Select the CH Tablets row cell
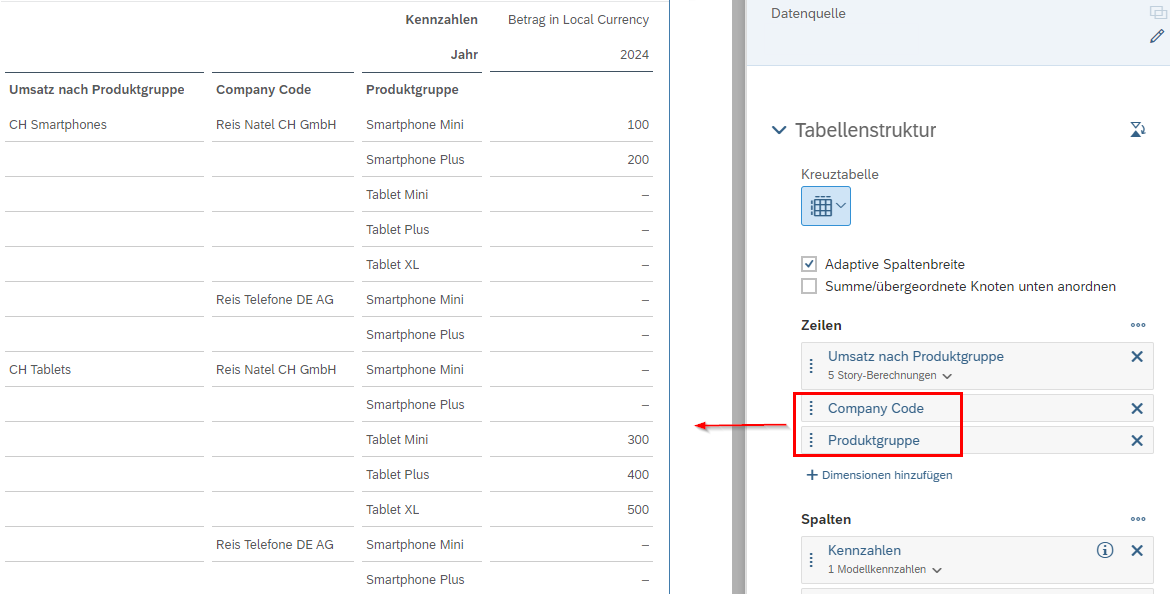 pos(104,369)
